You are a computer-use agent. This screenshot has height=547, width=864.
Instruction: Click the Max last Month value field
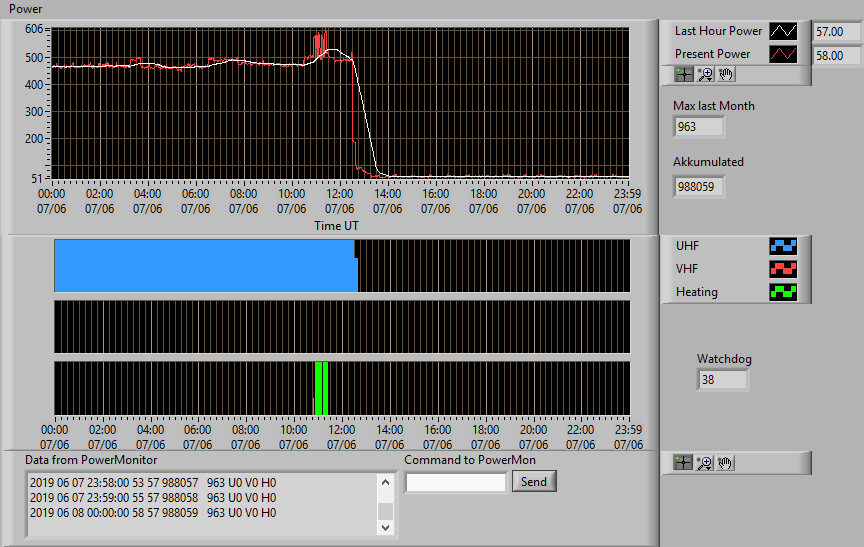[698, 127]
